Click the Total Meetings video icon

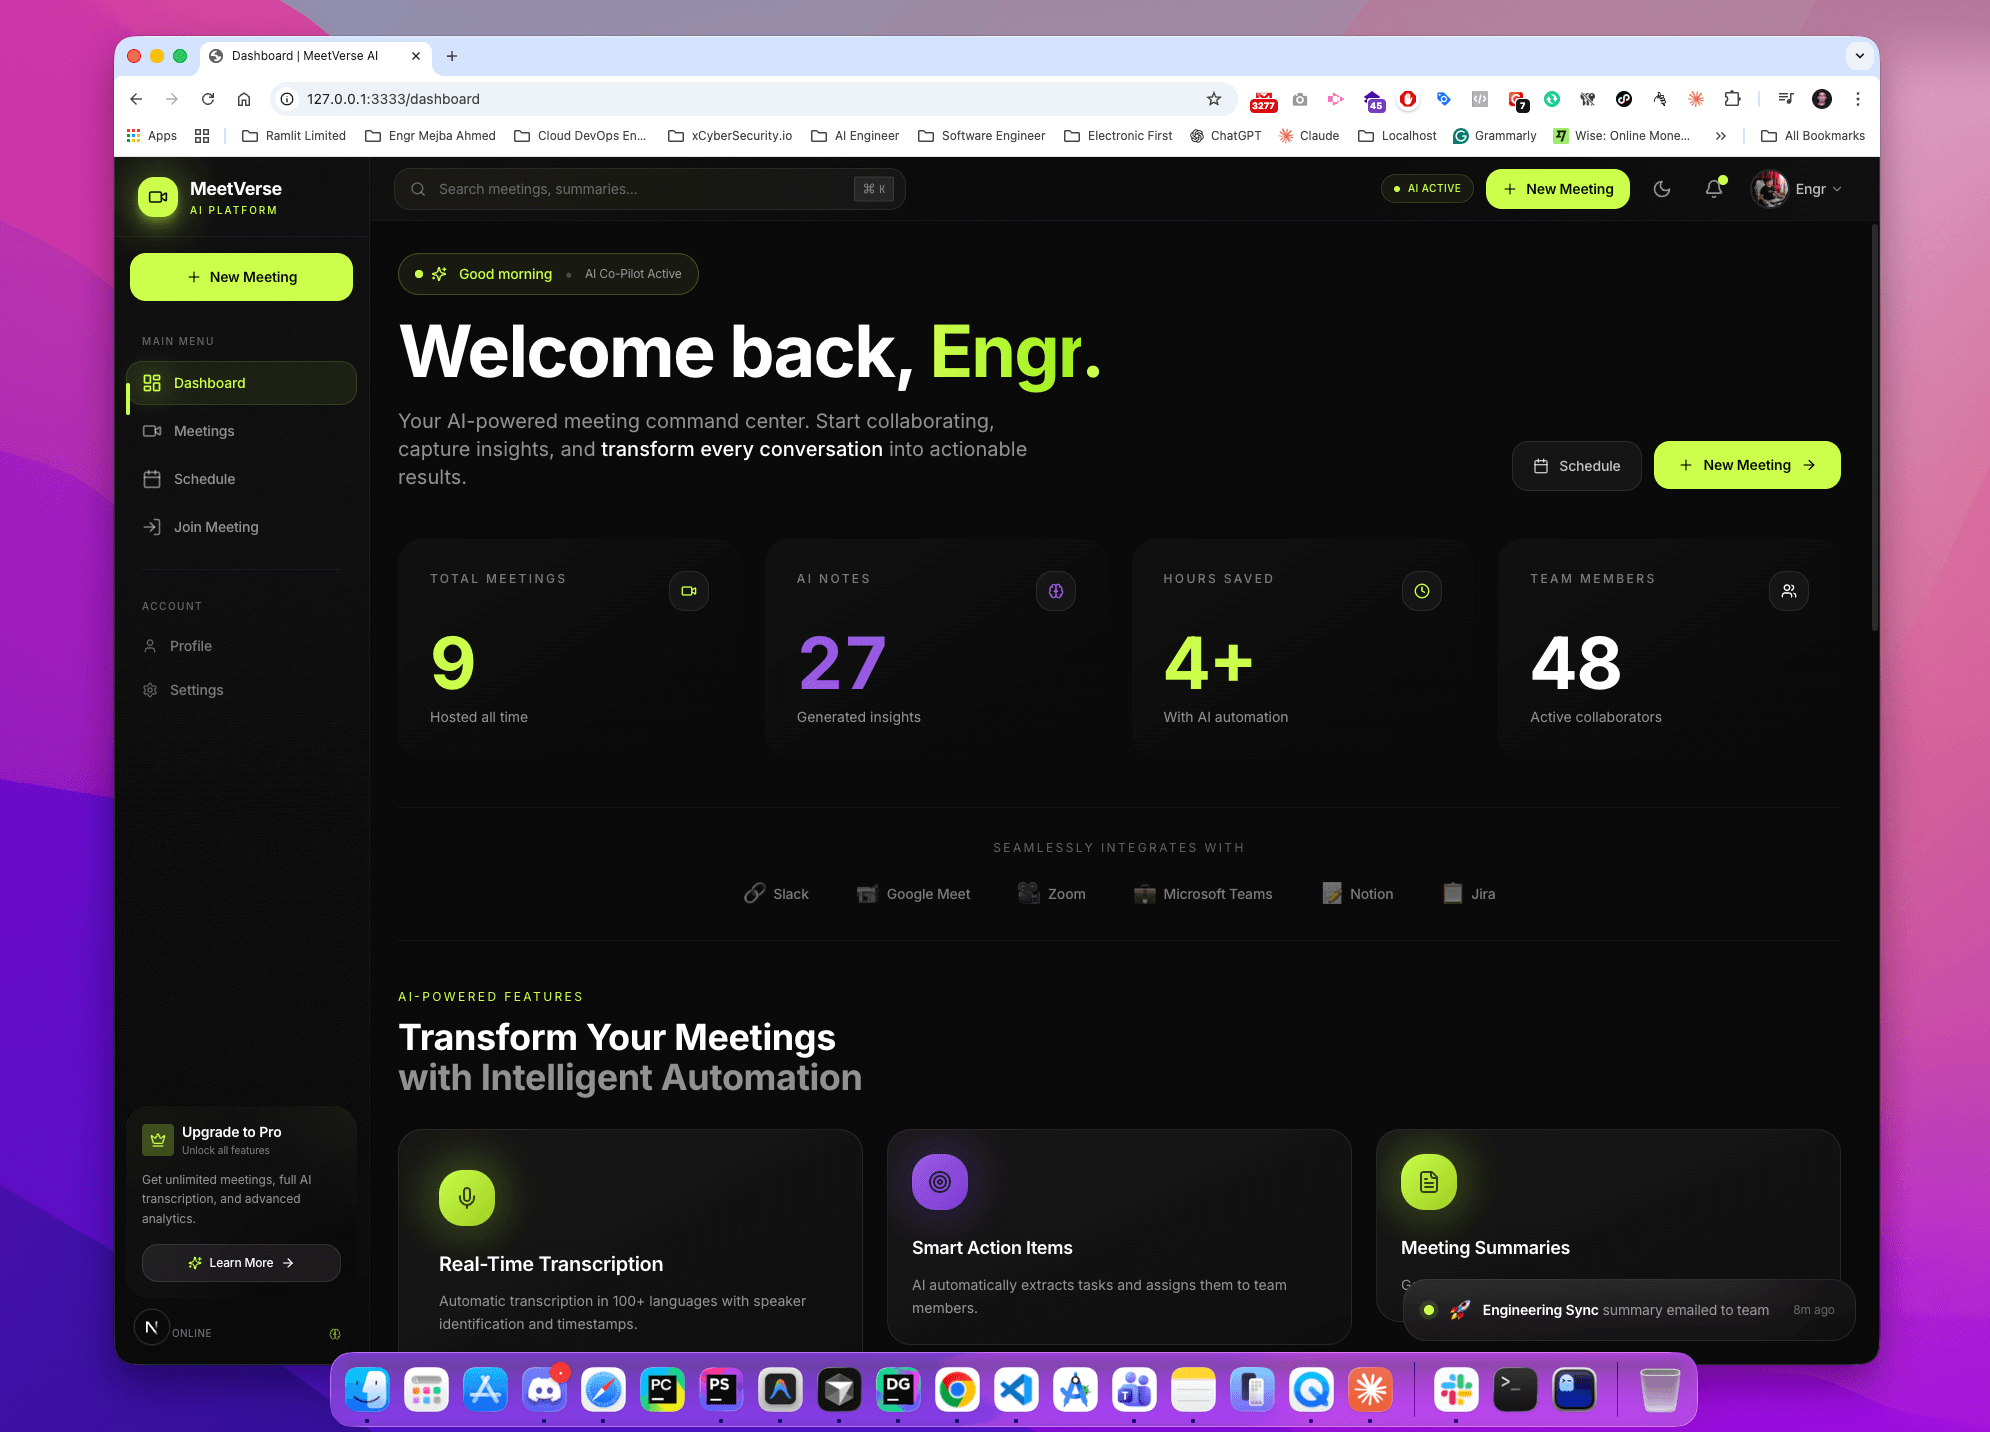689,591
